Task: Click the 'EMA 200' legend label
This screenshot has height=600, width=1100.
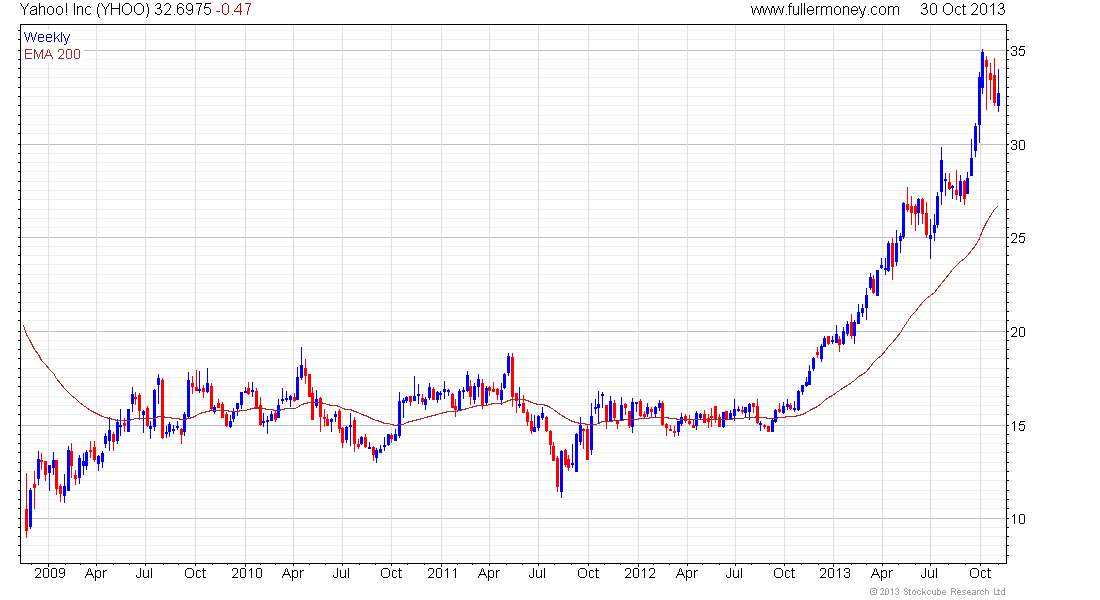Action: click(53, 54)
